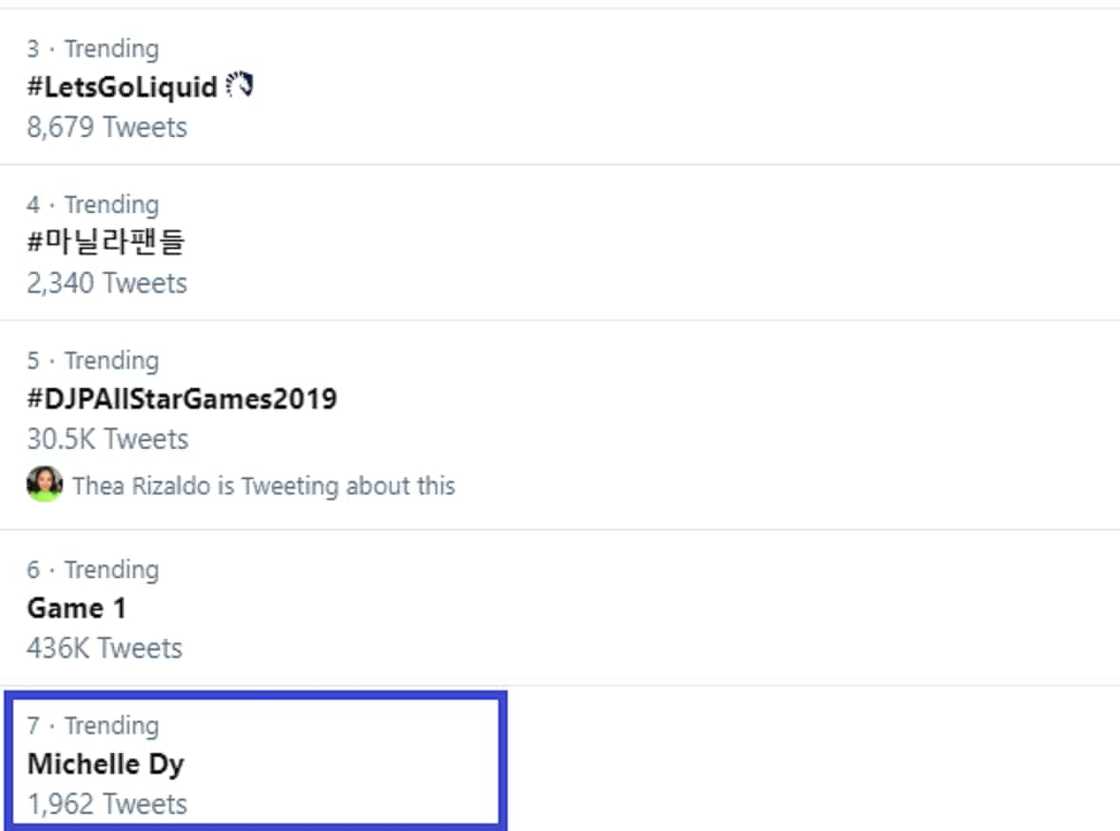Click the "6 · Trending" rank label
This screenshot has height=831, width=1120.
93,569
